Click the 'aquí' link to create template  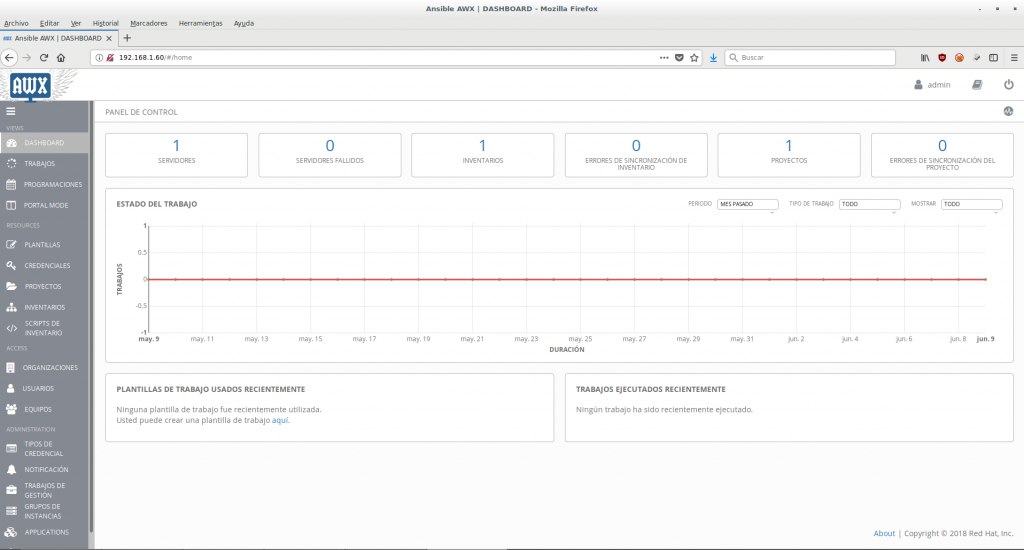coord(280,420)
